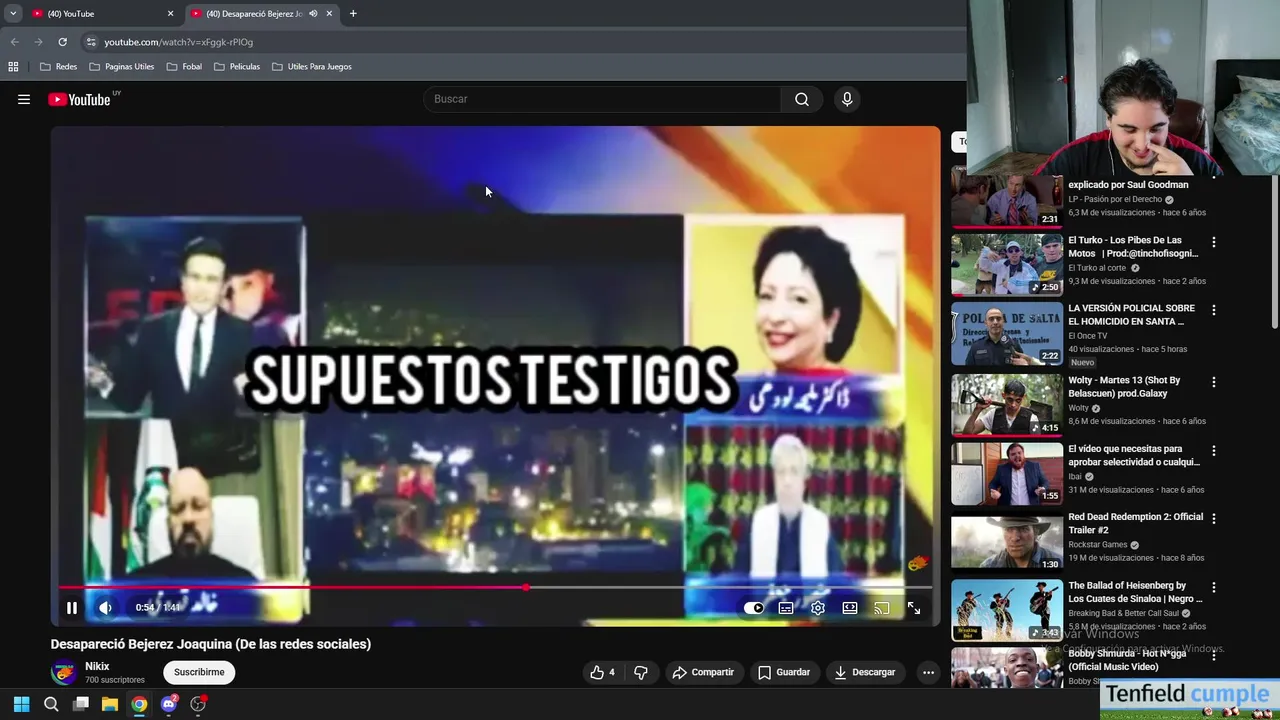Open the Compartir share dialog
This screenshot has height=720, width=1280.
click(x=703, y=672)
